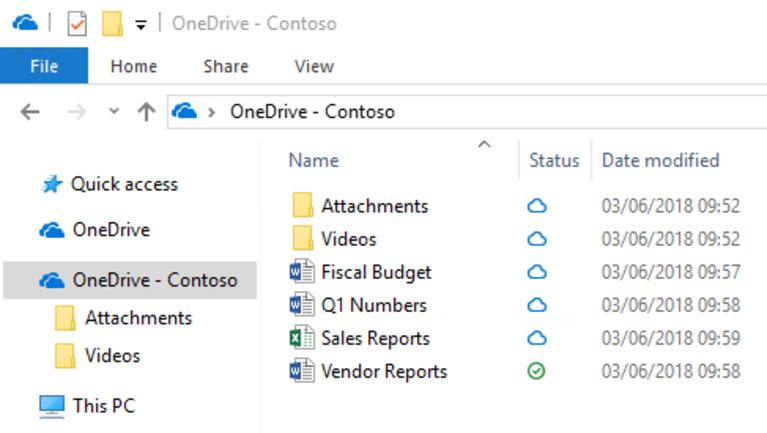The image size is (767, 433).
Task: Sort by the Name column header
Action: (314, 160)
